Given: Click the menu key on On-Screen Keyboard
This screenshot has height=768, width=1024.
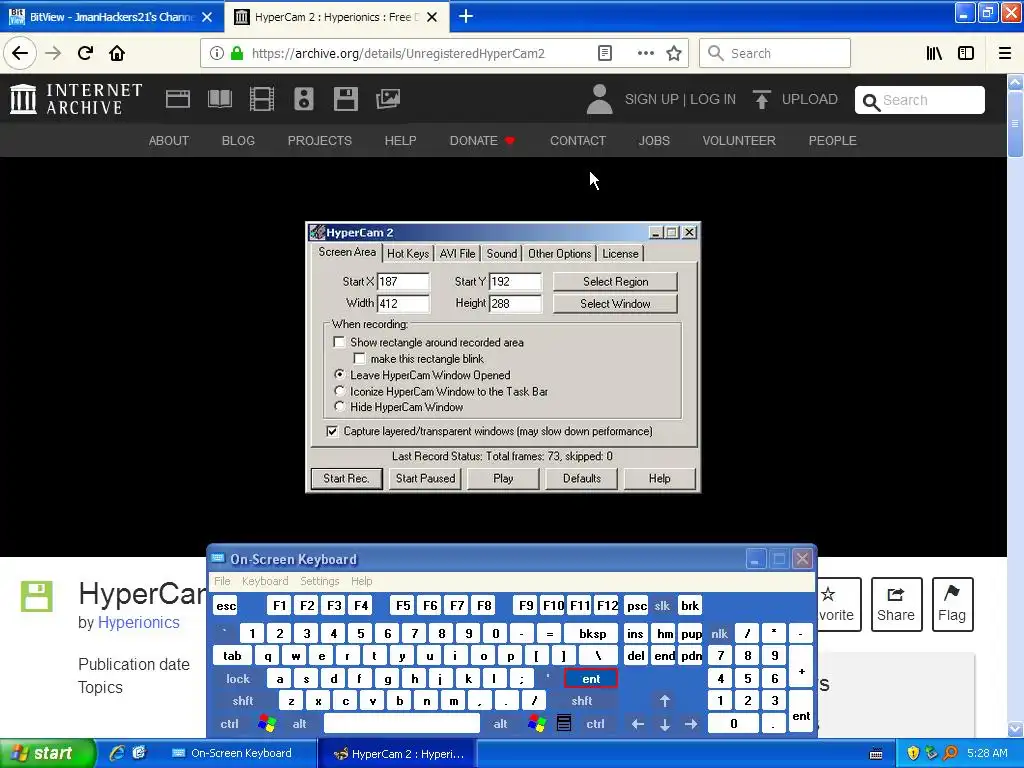Looking at the screenshot, I should [x=564, y=724].
